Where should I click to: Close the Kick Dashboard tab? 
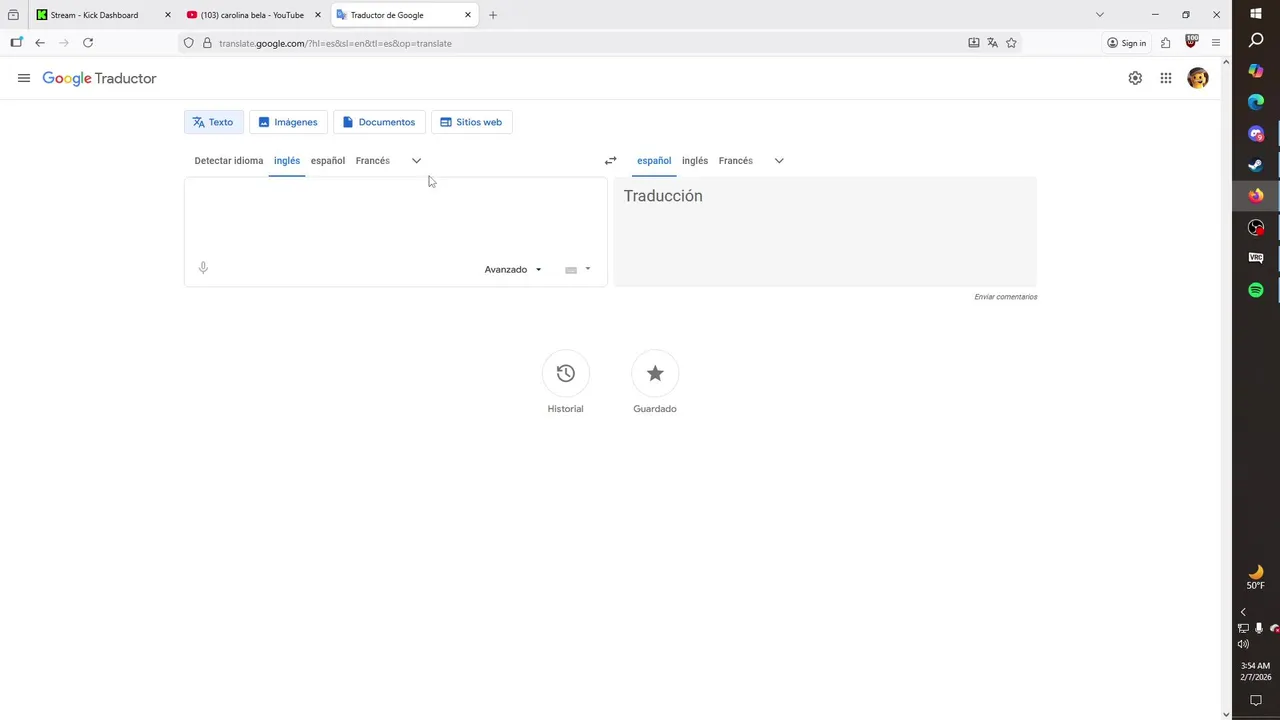click(x=167, y=15)
